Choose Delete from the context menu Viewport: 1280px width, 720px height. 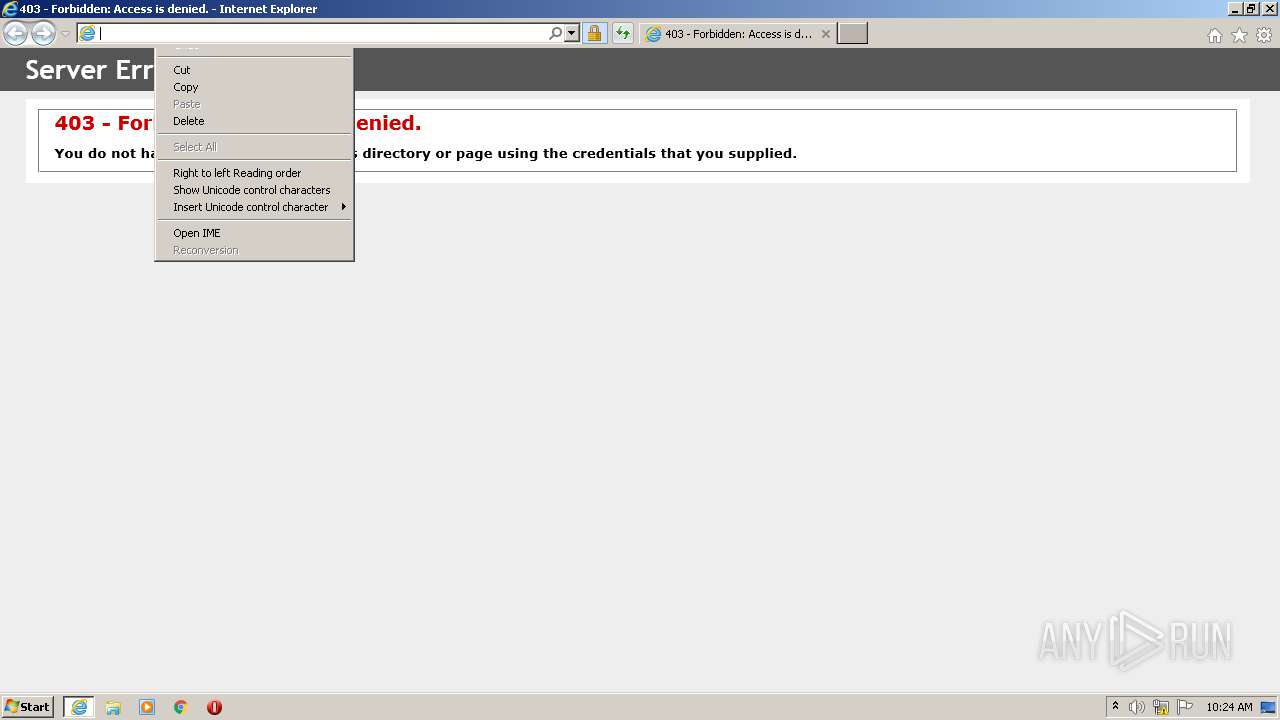254,121
